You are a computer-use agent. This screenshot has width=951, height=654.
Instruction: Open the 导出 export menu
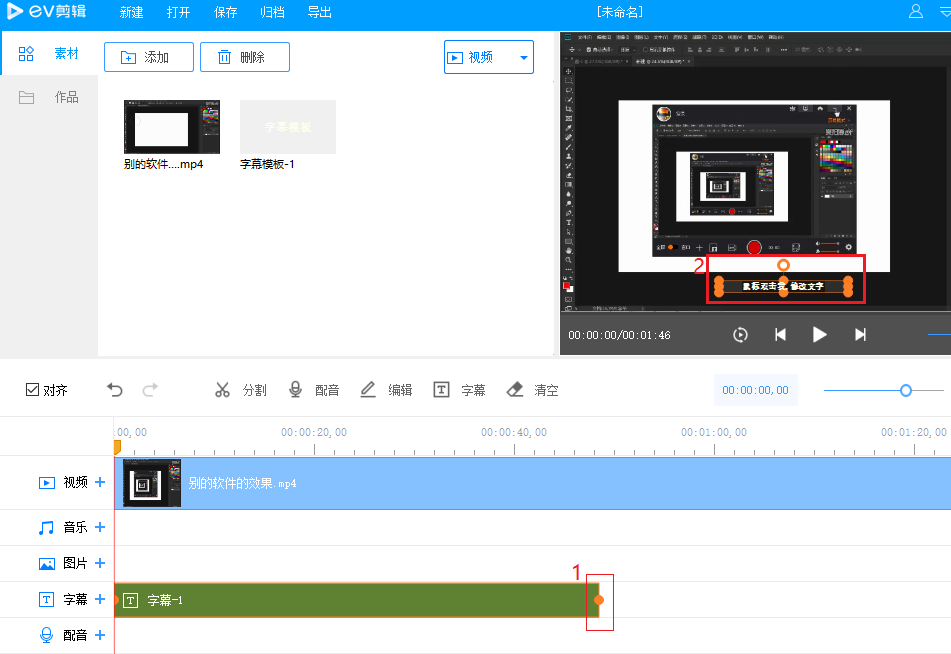point(319,12)
